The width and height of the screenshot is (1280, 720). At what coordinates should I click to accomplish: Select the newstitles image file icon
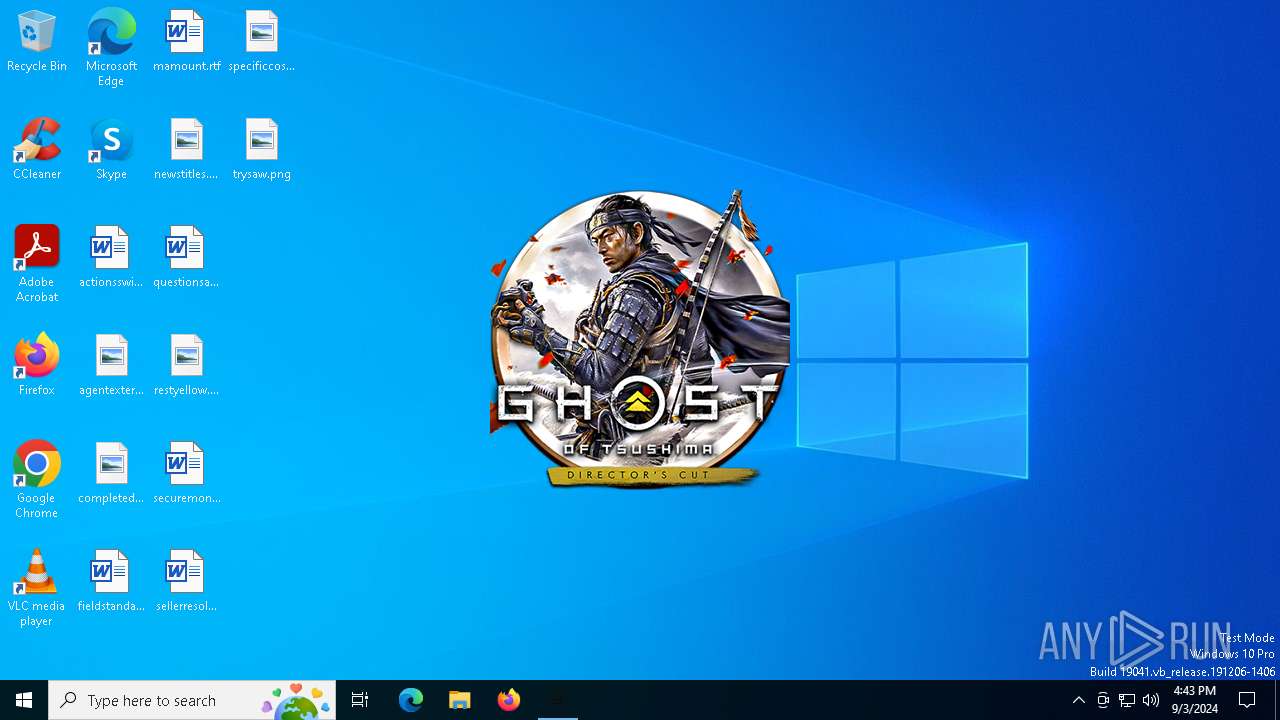tap(187, 150)
